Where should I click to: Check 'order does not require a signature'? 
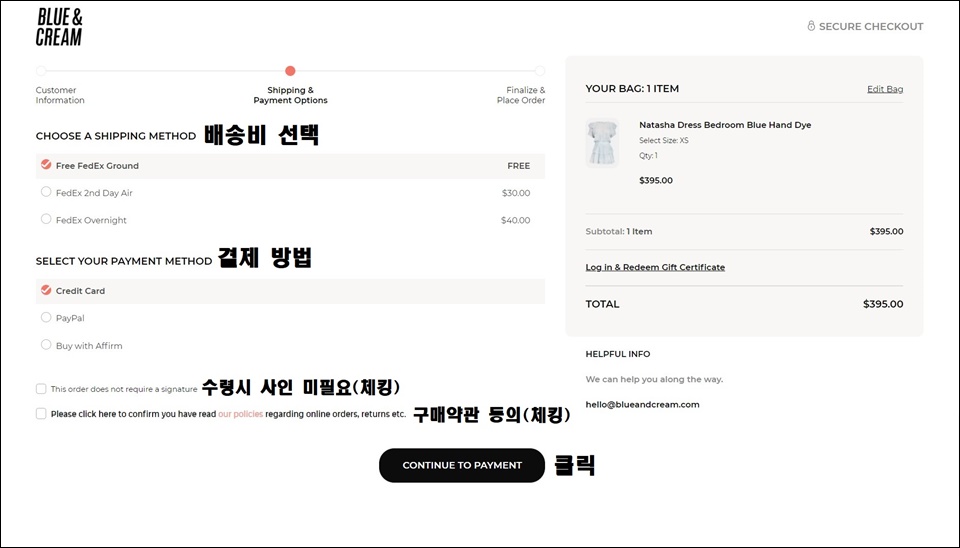[x=41, y=389]
